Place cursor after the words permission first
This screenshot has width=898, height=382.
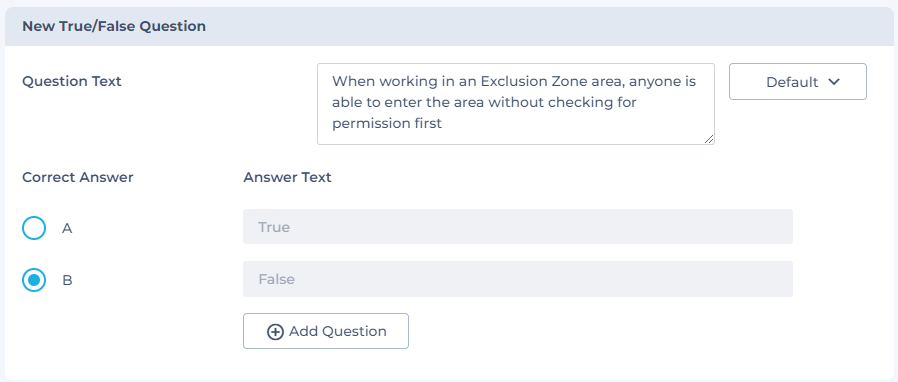pos(443,124)
